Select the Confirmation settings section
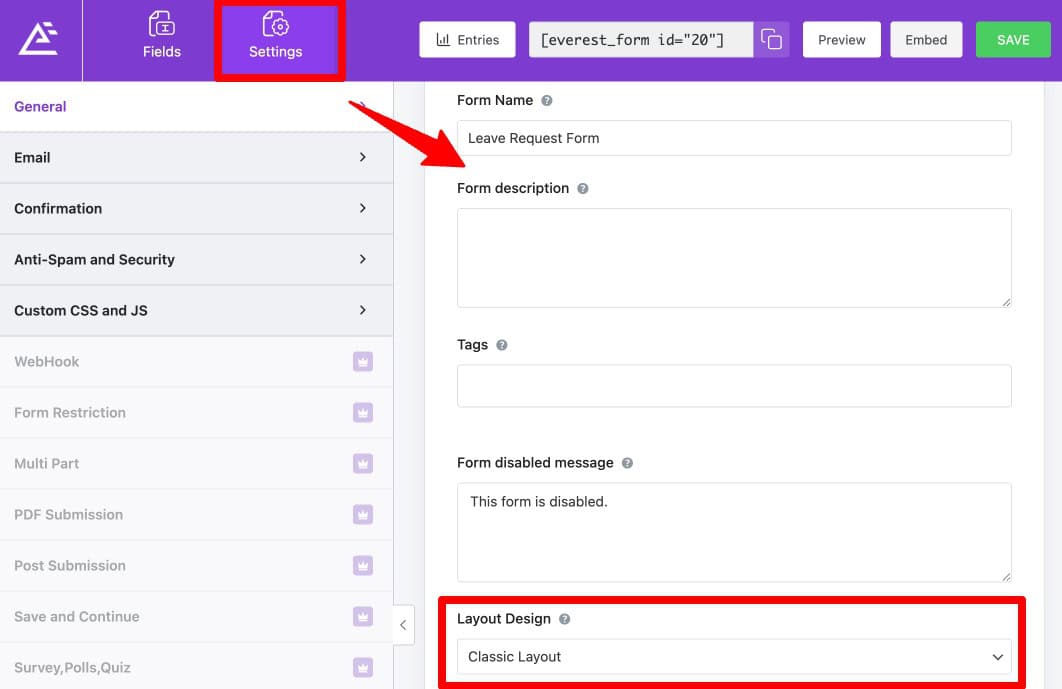Screen dimensions: 1062x689 pyautogui.click(x=196, y=208)
